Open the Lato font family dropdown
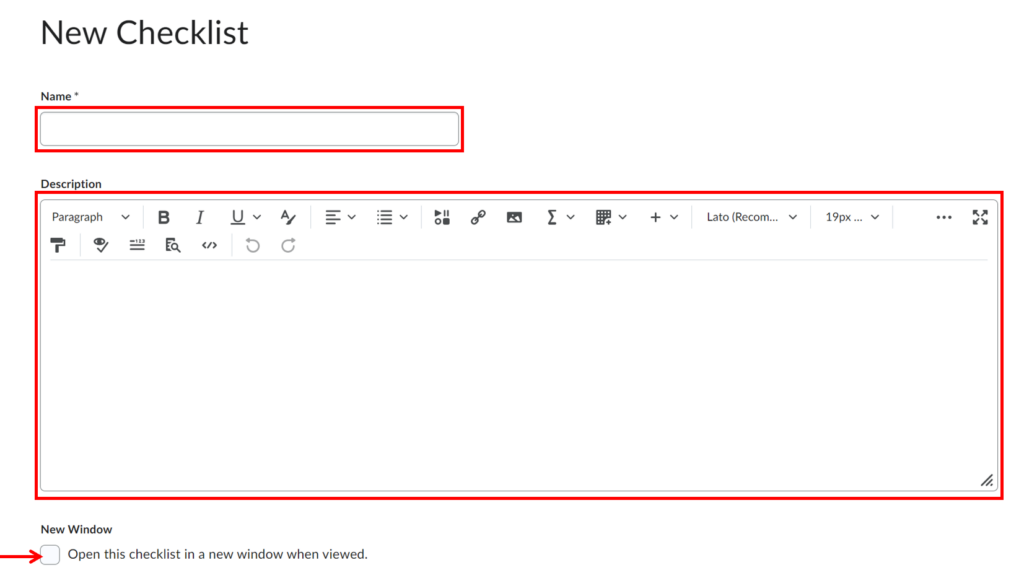1024x578 pixels. click(750, 217)
